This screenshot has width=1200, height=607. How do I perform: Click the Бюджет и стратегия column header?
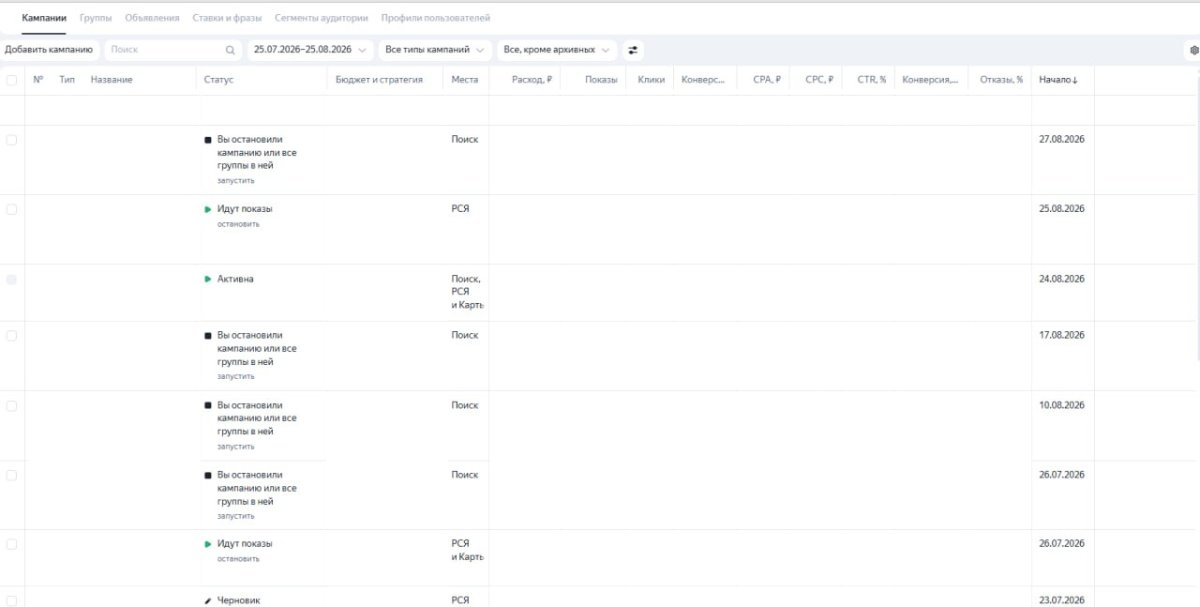[378, 80]
